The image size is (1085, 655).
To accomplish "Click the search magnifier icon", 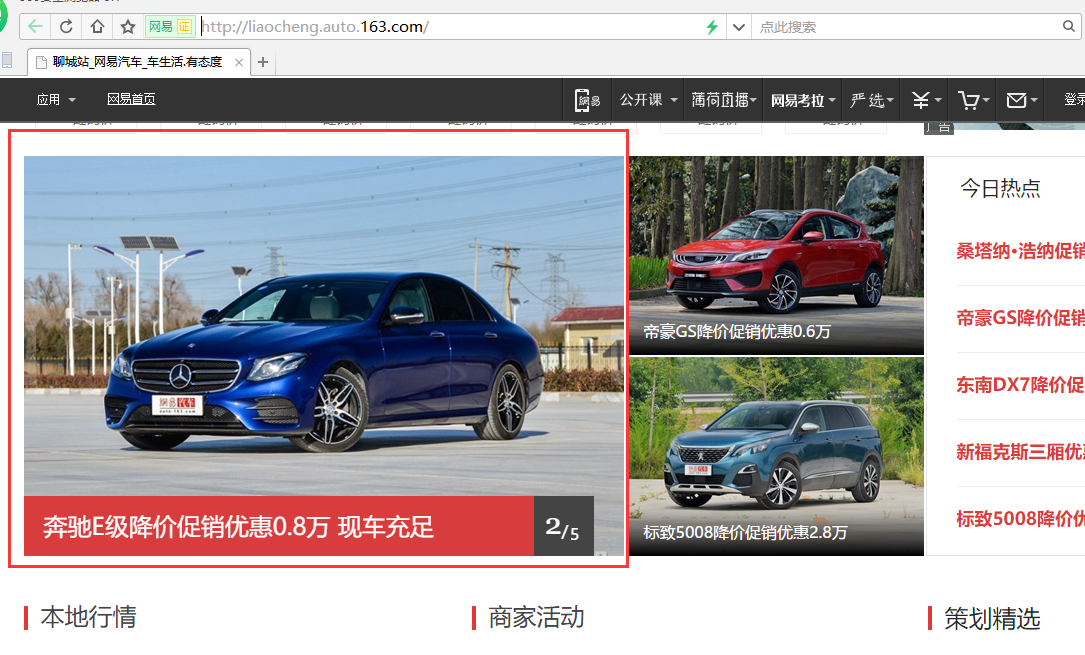I will [x=1068, y=26].
